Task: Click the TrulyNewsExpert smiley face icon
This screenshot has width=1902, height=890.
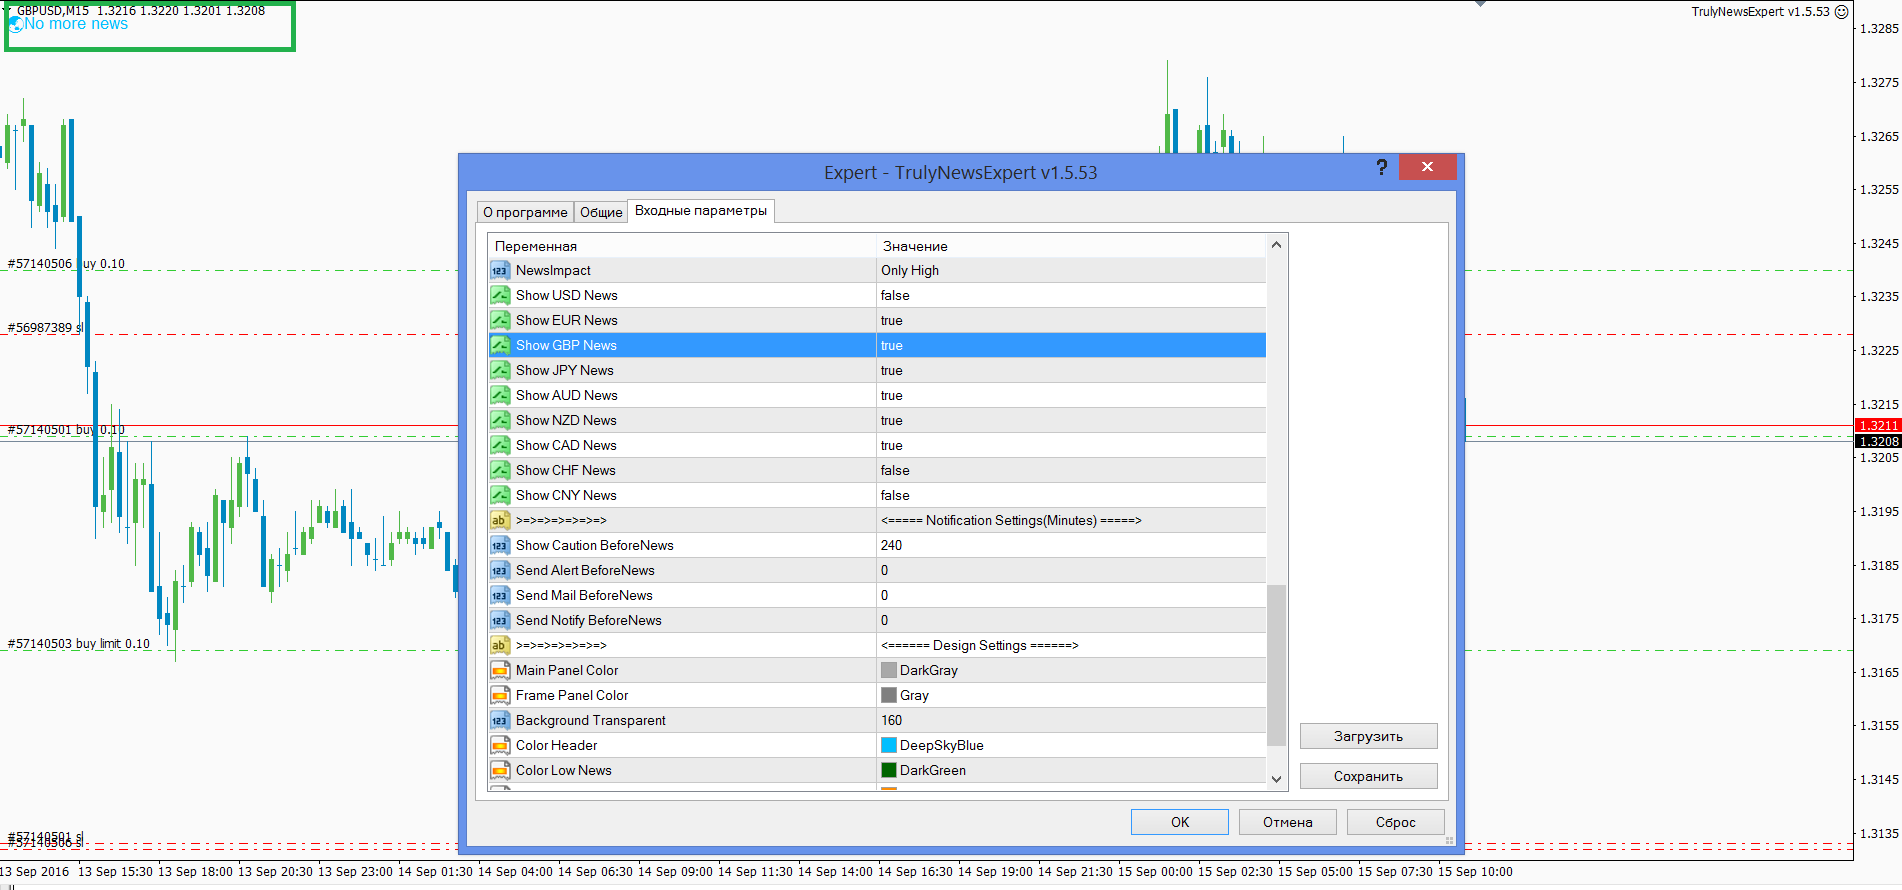Action: 1841,12
